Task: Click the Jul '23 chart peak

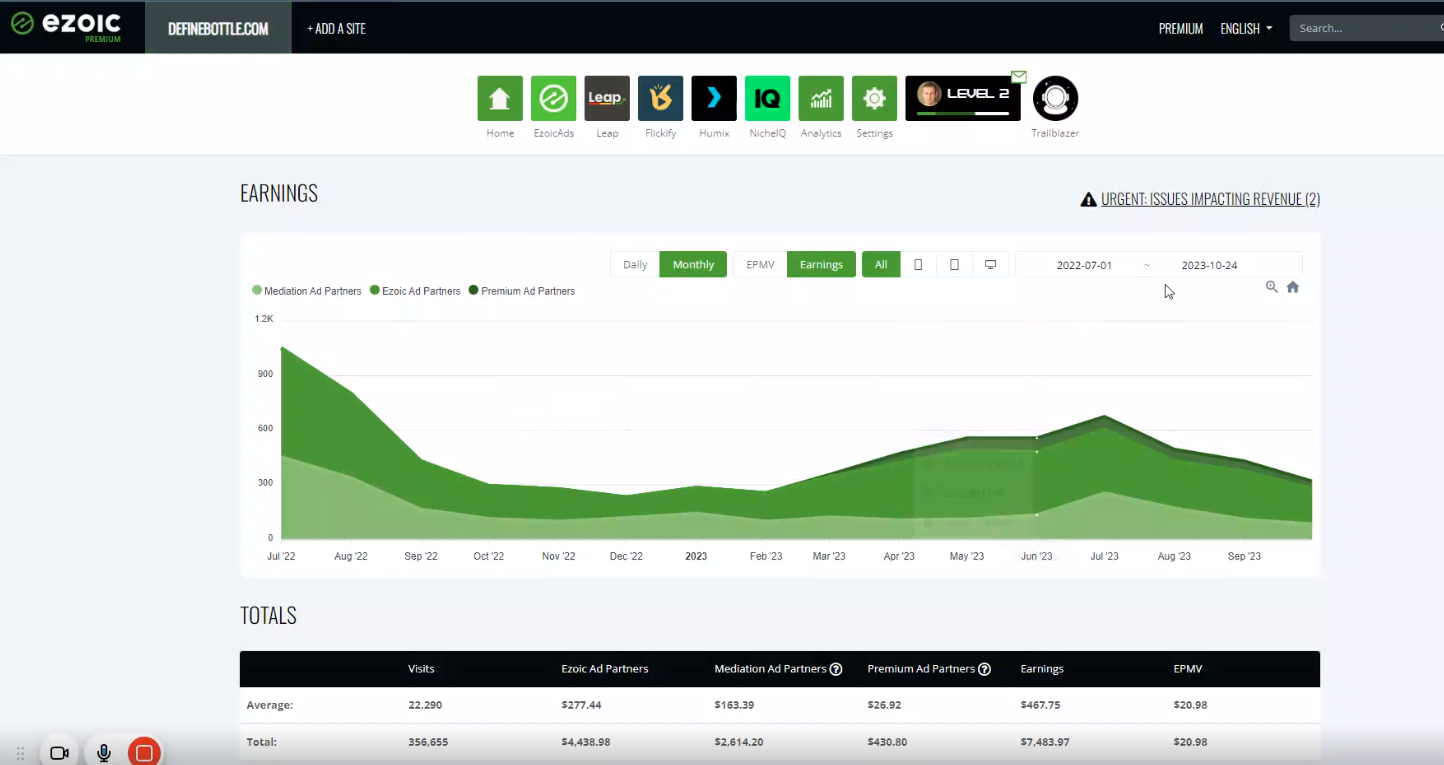Action: pyautogui.click(x=1105, y=416)
